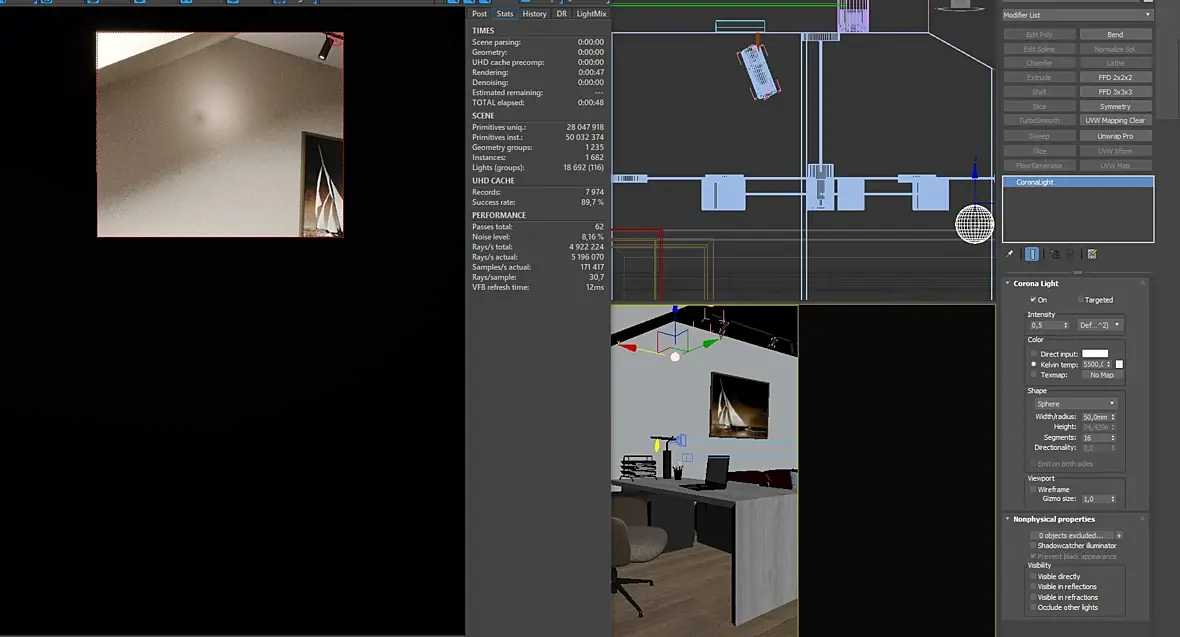Viewport: 1180px width, 637px height.
Task: Select the Texmap color option
Action: pyautogui.click(x=1034, y=375)
